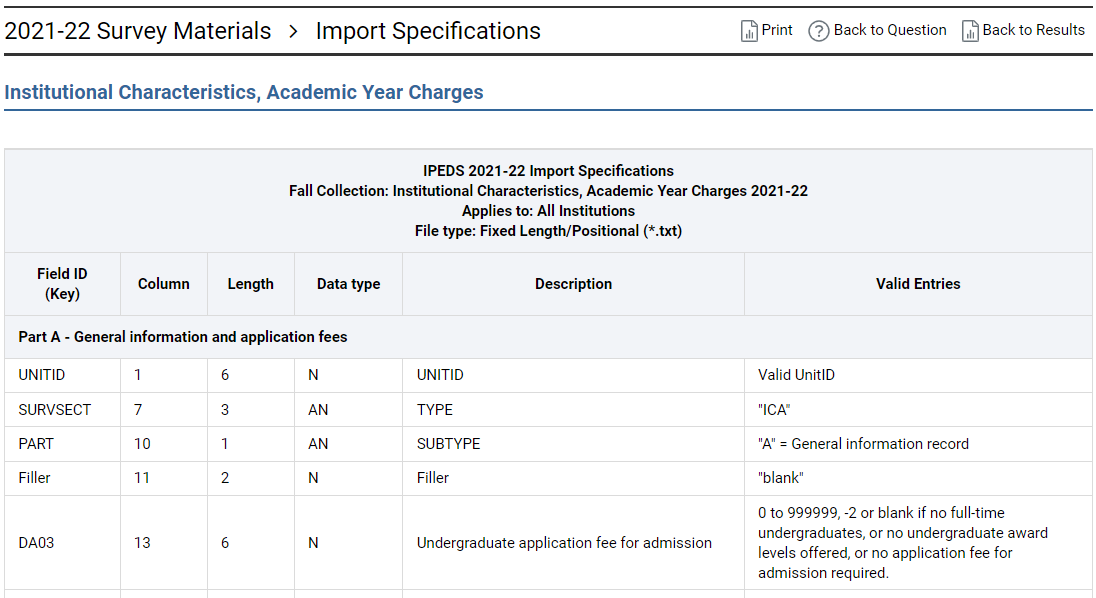
Task: Select the Description column header
Action: click(x=573, y=284)
